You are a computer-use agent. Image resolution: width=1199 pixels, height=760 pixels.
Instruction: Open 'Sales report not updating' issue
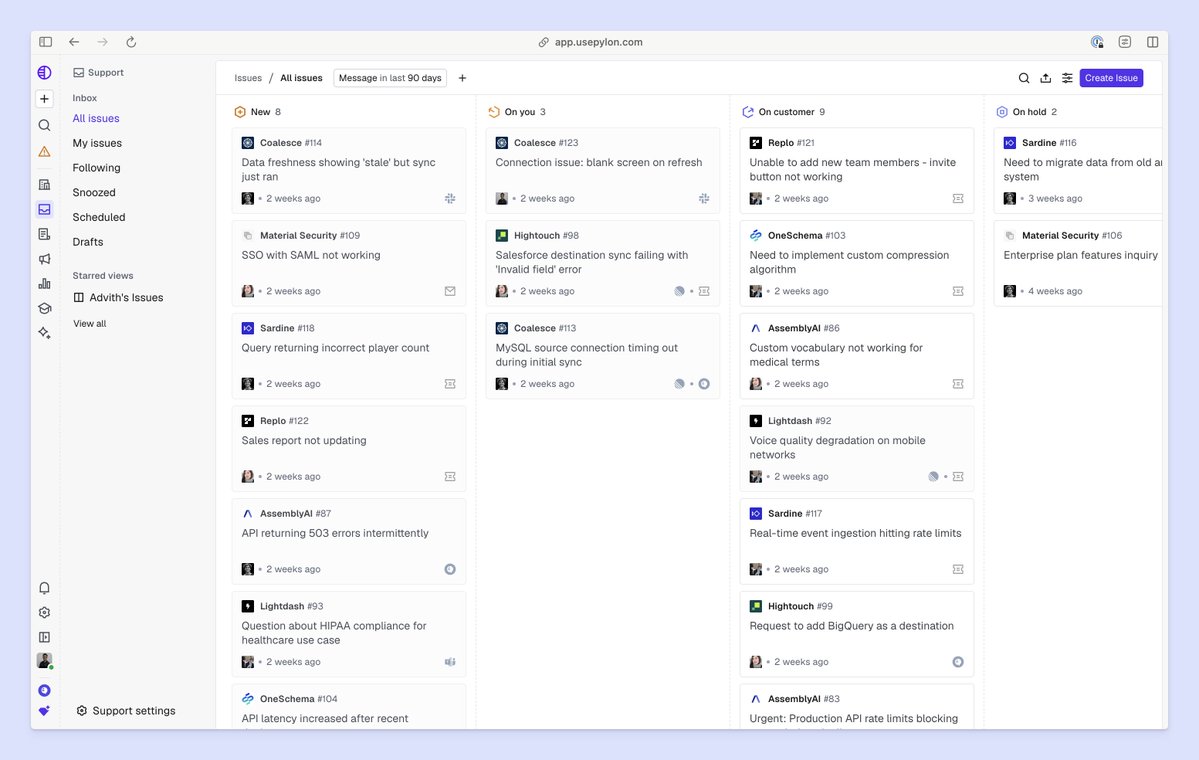tap(349, 449)
